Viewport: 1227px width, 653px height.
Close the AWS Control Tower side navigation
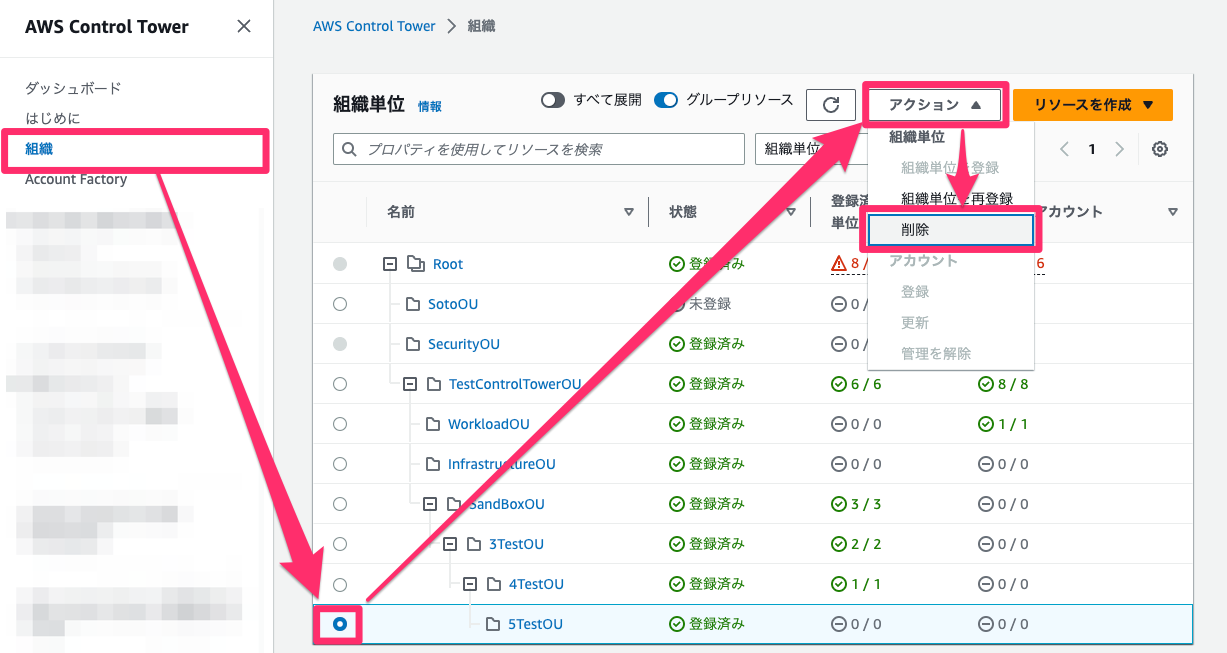tap(243, 27)
